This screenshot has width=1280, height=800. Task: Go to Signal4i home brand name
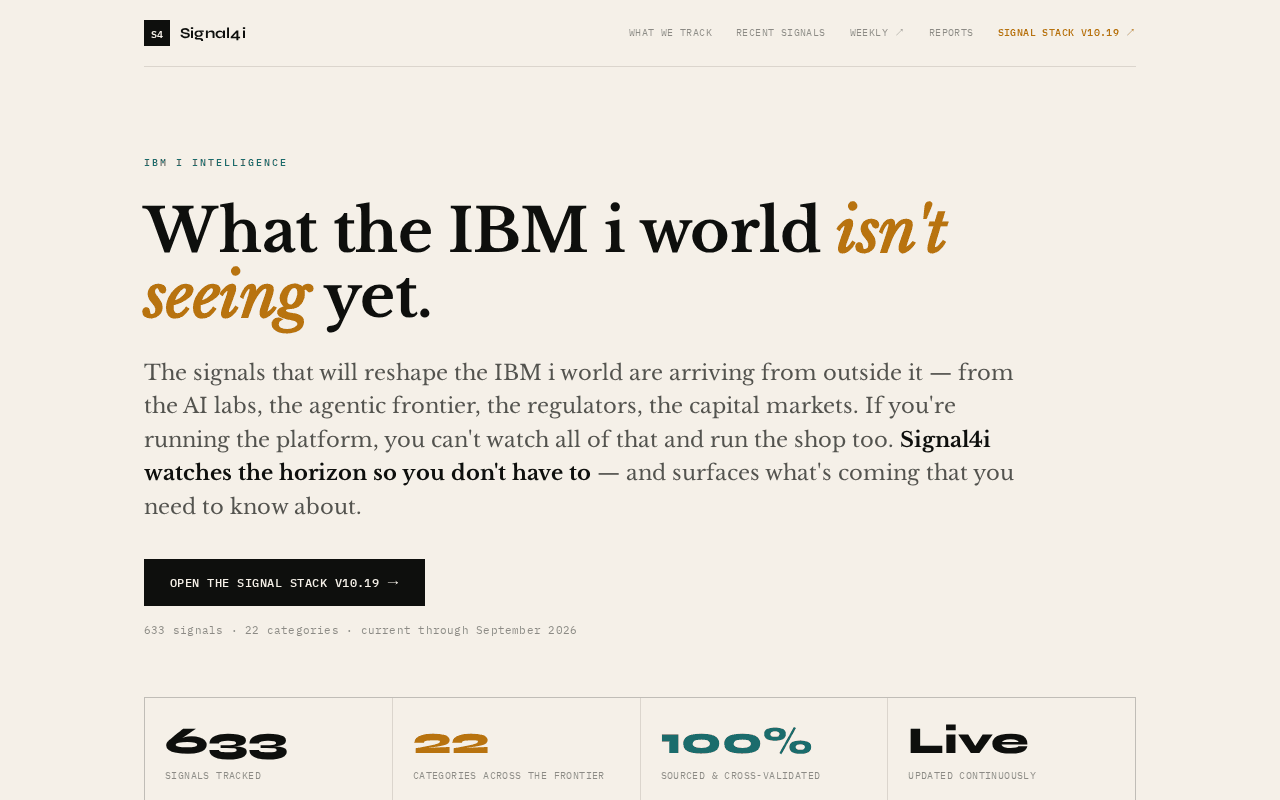click(213, 33)
